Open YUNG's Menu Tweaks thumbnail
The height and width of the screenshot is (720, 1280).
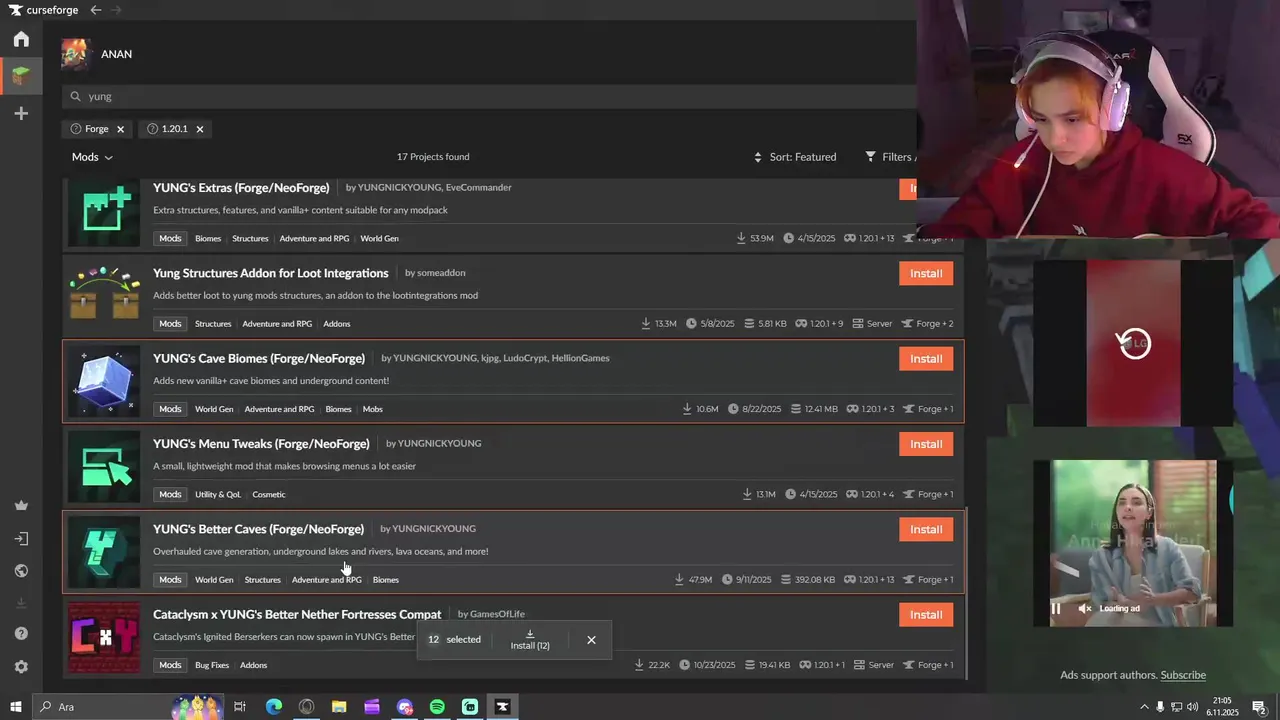104,467
